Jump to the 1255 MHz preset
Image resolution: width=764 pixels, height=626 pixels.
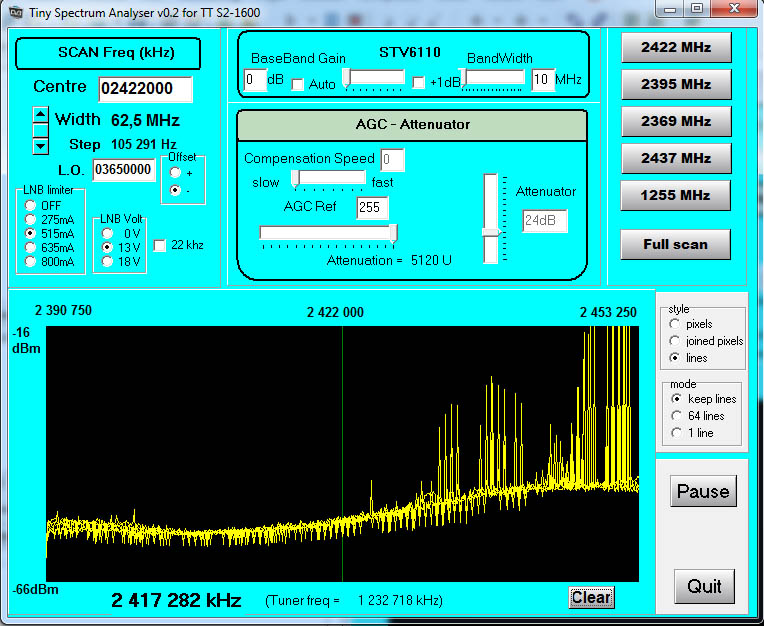675,196
